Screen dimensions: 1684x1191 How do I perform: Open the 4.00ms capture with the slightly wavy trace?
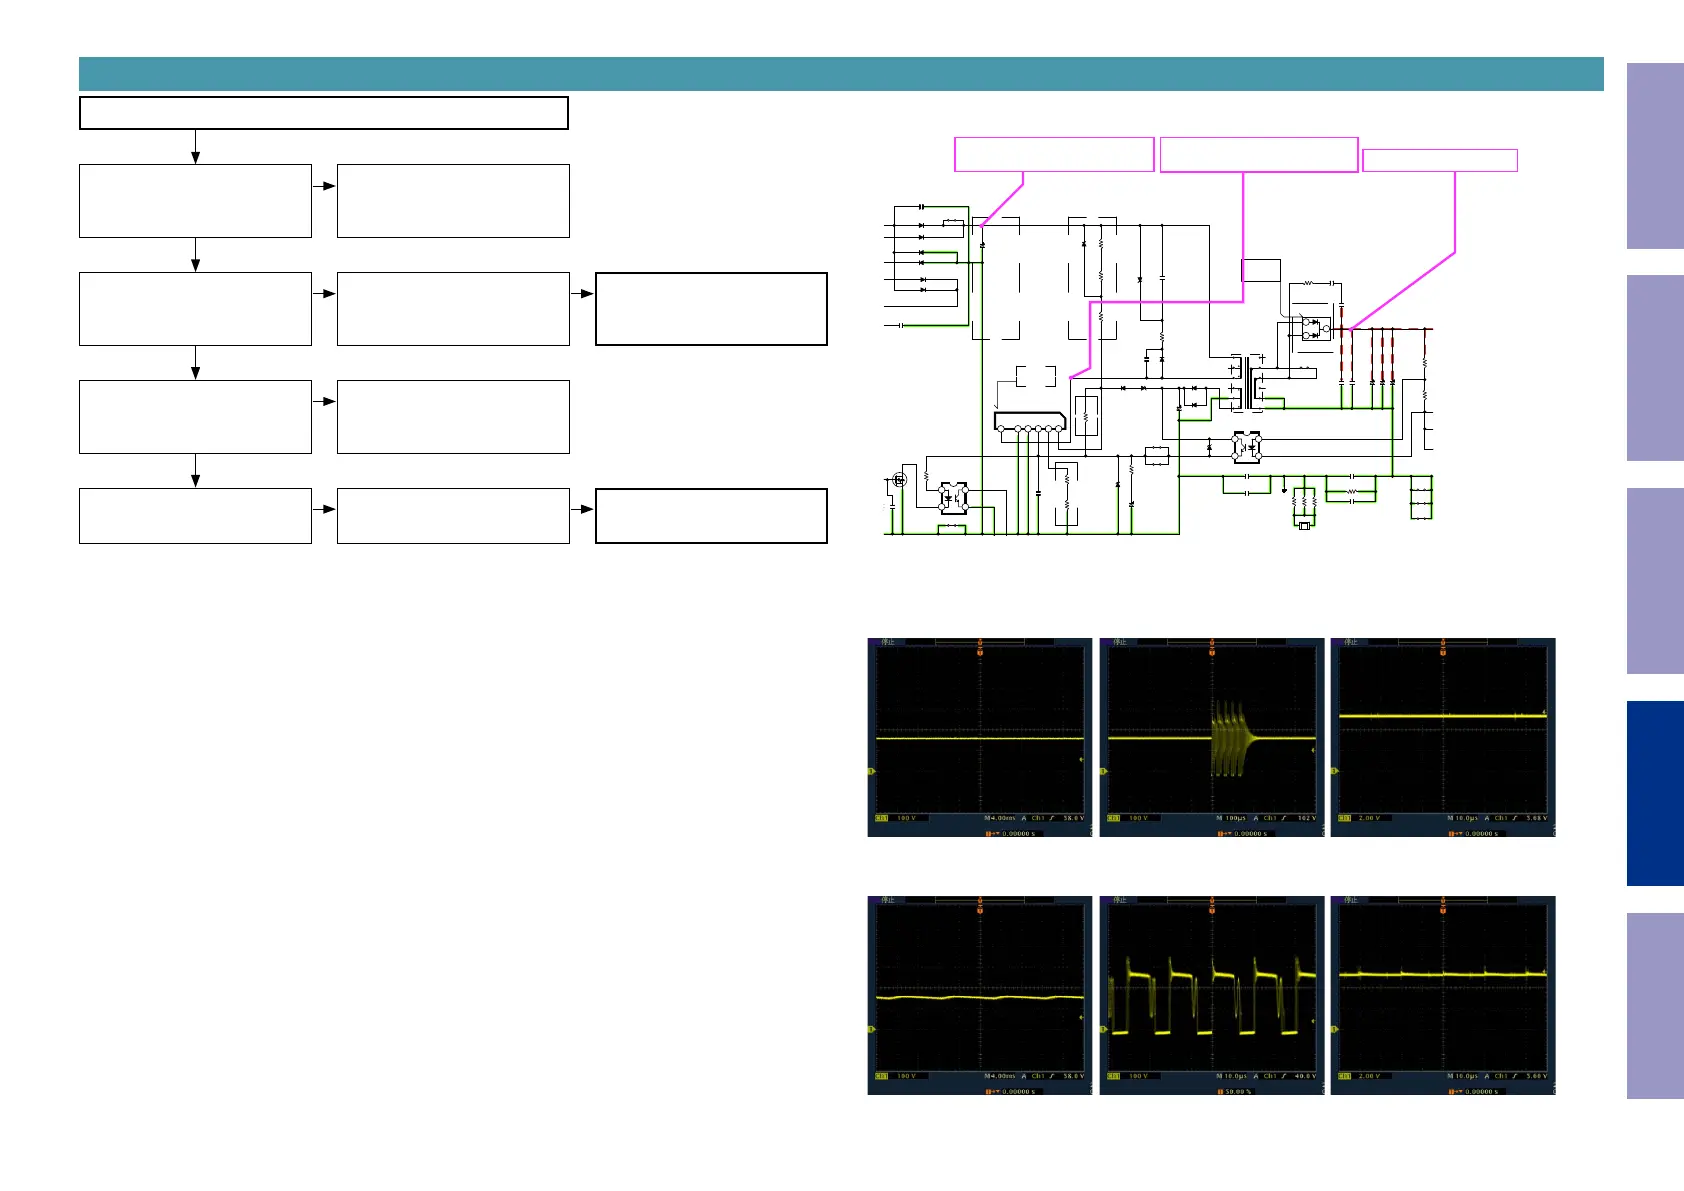click(979, 995)
